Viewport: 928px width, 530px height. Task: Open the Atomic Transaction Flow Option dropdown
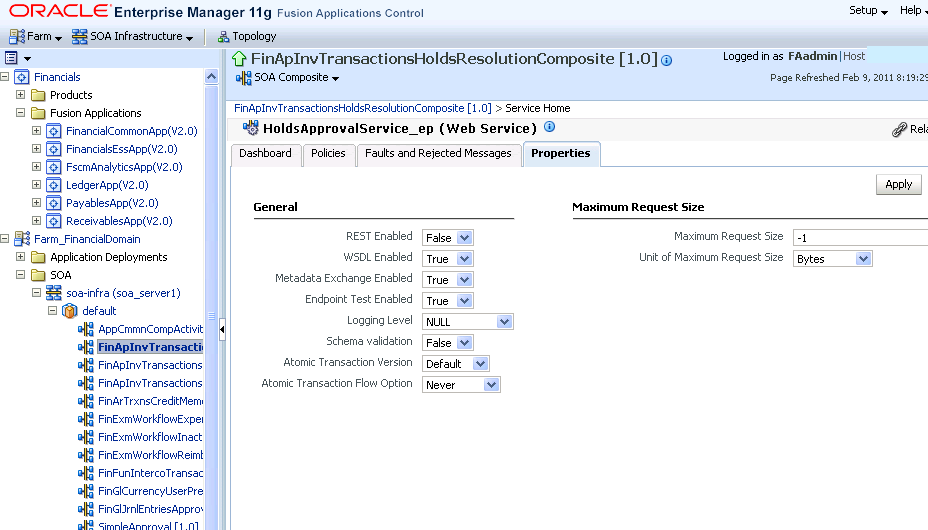(461, 385)
